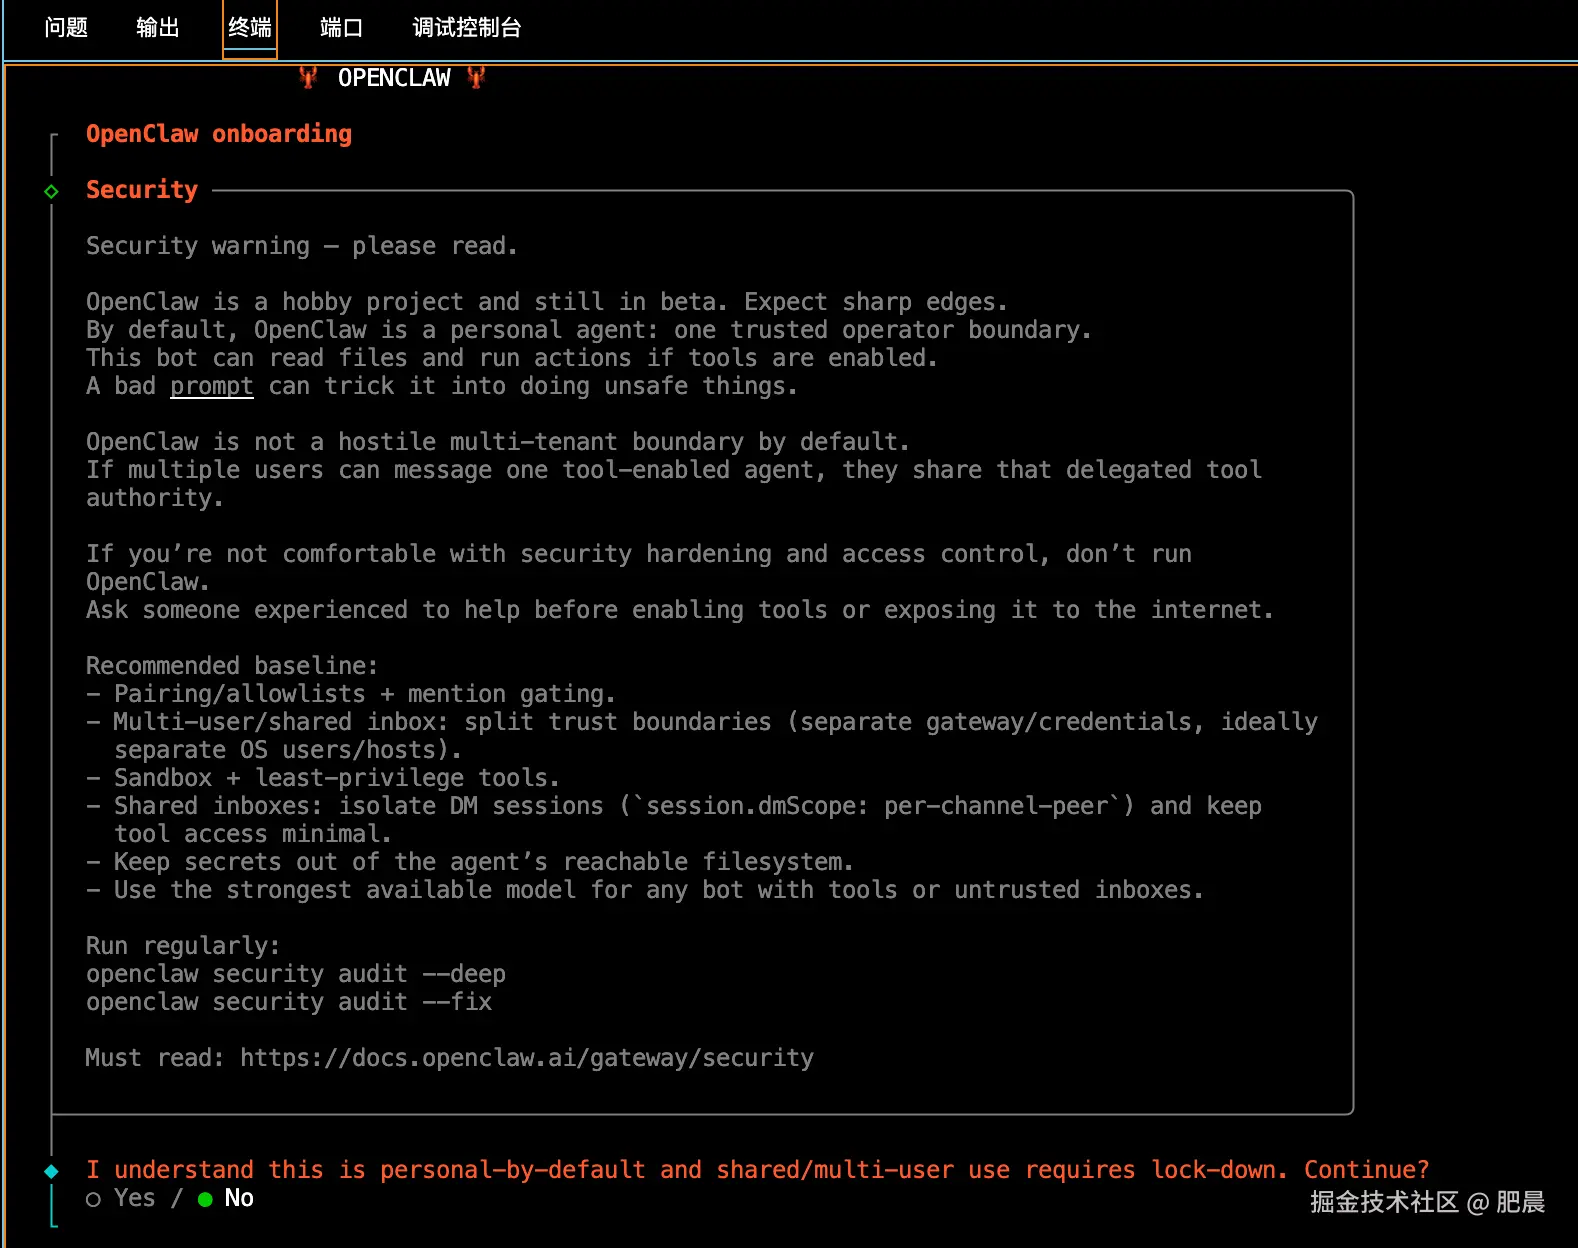Click the lobster icon left of OPENCLAW
The image size is (1578, 1248).
click(308, 77)
